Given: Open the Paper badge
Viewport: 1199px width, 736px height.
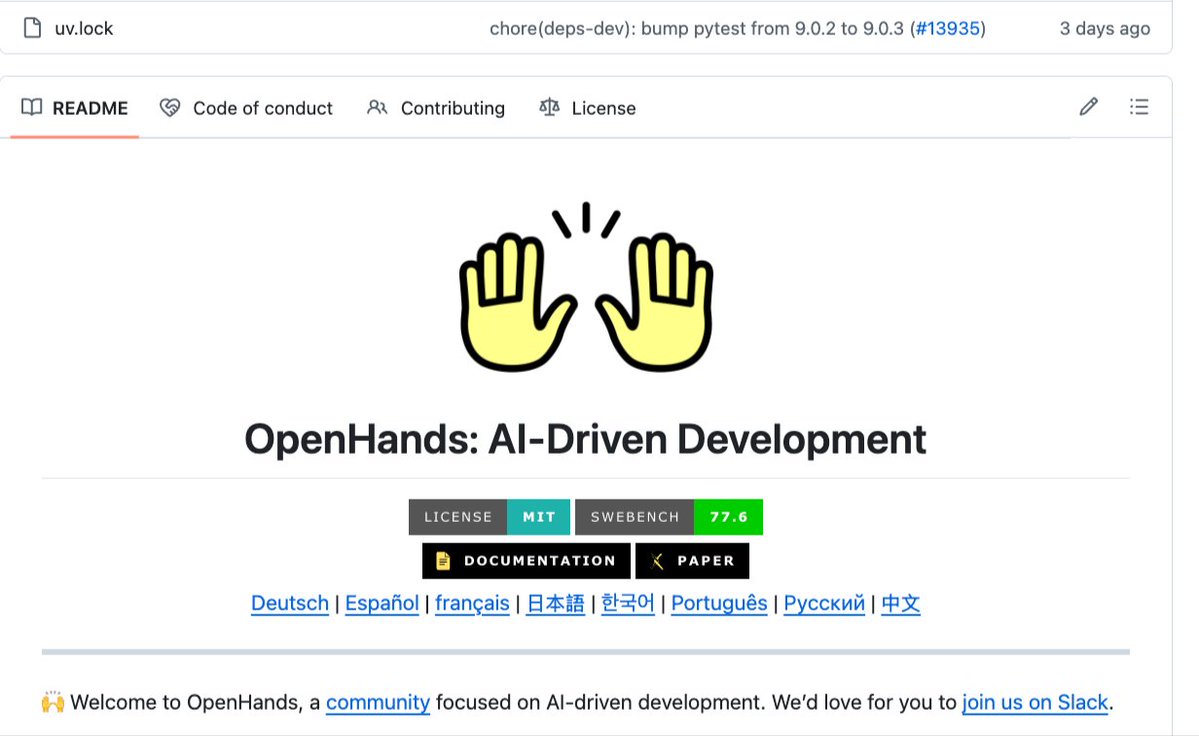Looking at the screenshot, I should (692, 561).
